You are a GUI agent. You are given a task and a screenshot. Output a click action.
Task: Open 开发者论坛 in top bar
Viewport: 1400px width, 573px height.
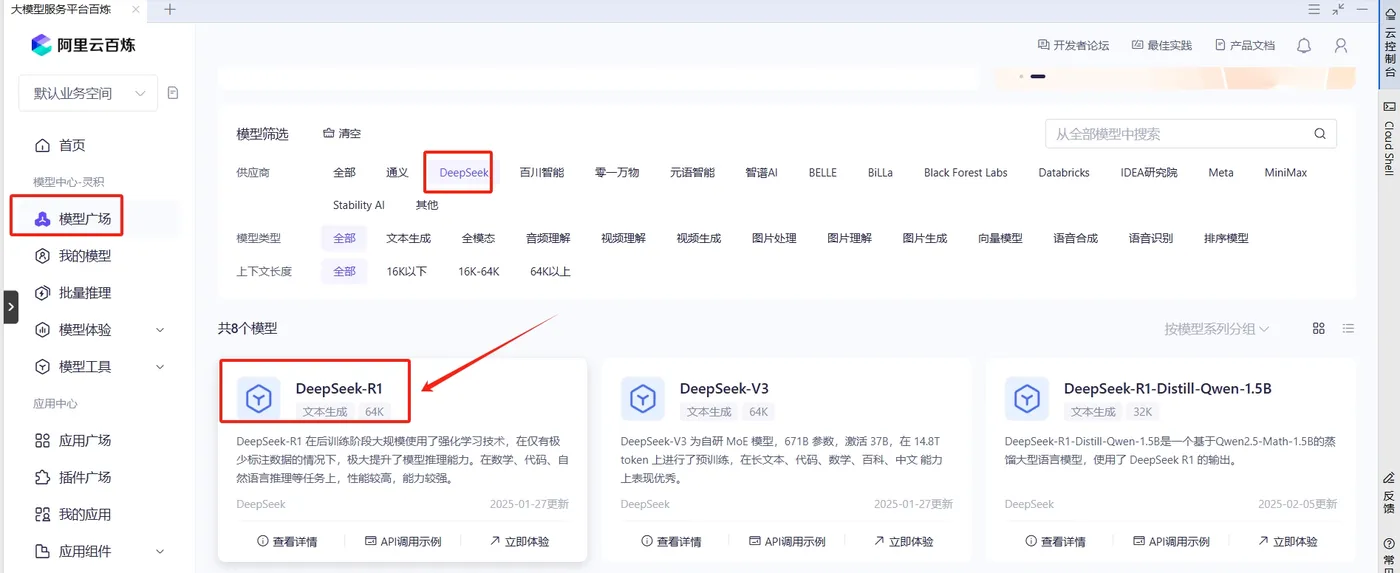[1074, 45]
